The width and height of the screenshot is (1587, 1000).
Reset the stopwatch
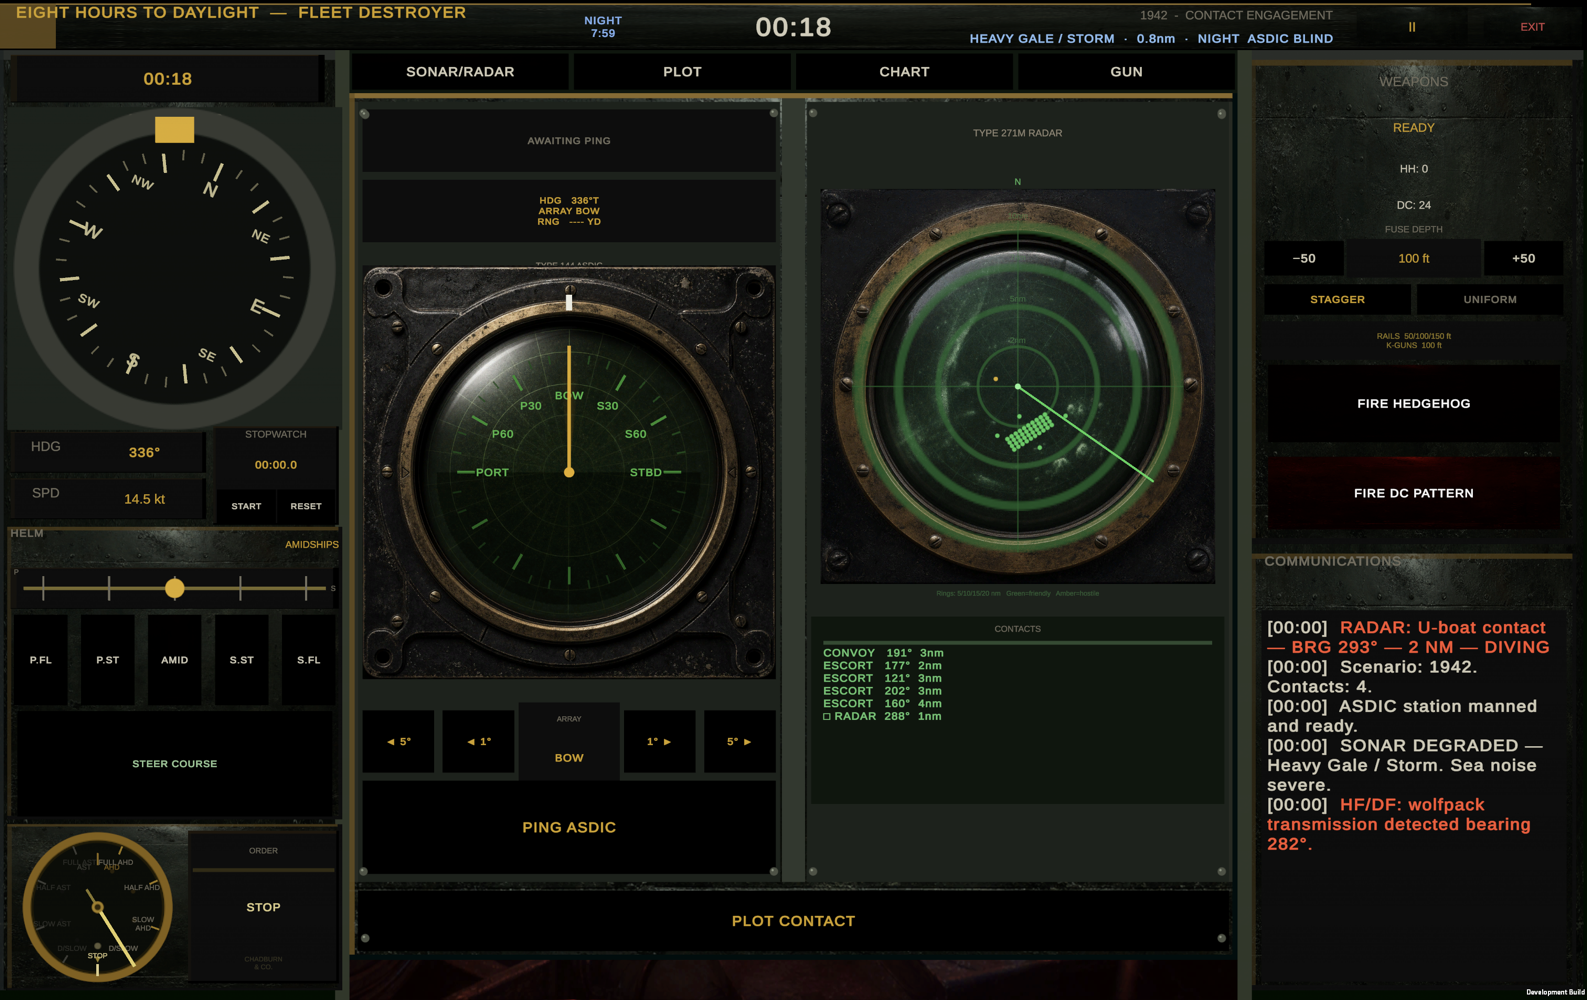click(306, 506)
